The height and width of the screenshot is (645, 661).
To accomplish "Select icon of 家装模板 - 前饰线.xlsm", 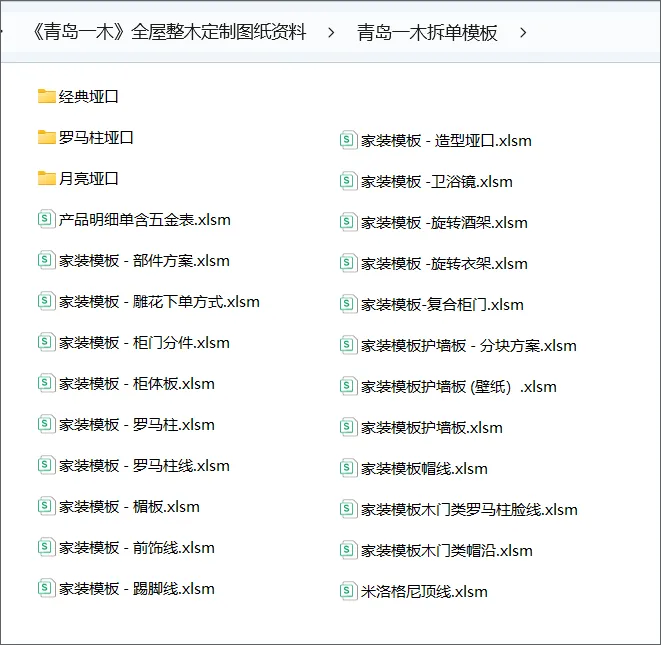I will coord(46,547).
